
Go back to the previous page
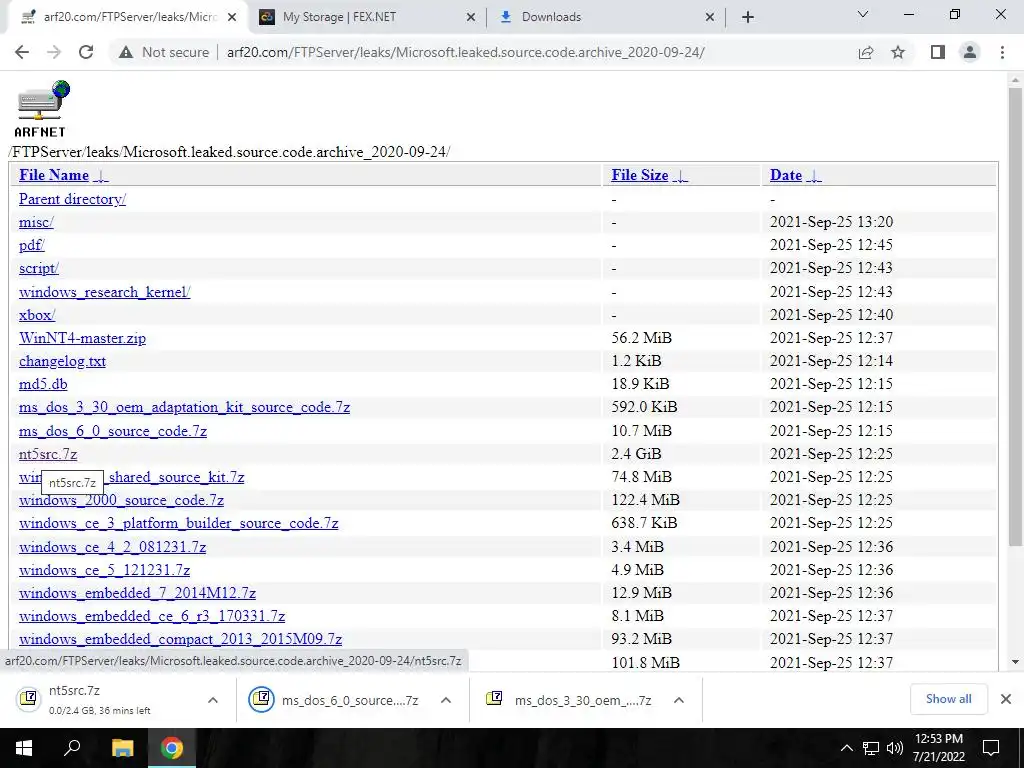pyautogui.click(x=22, y=52)
